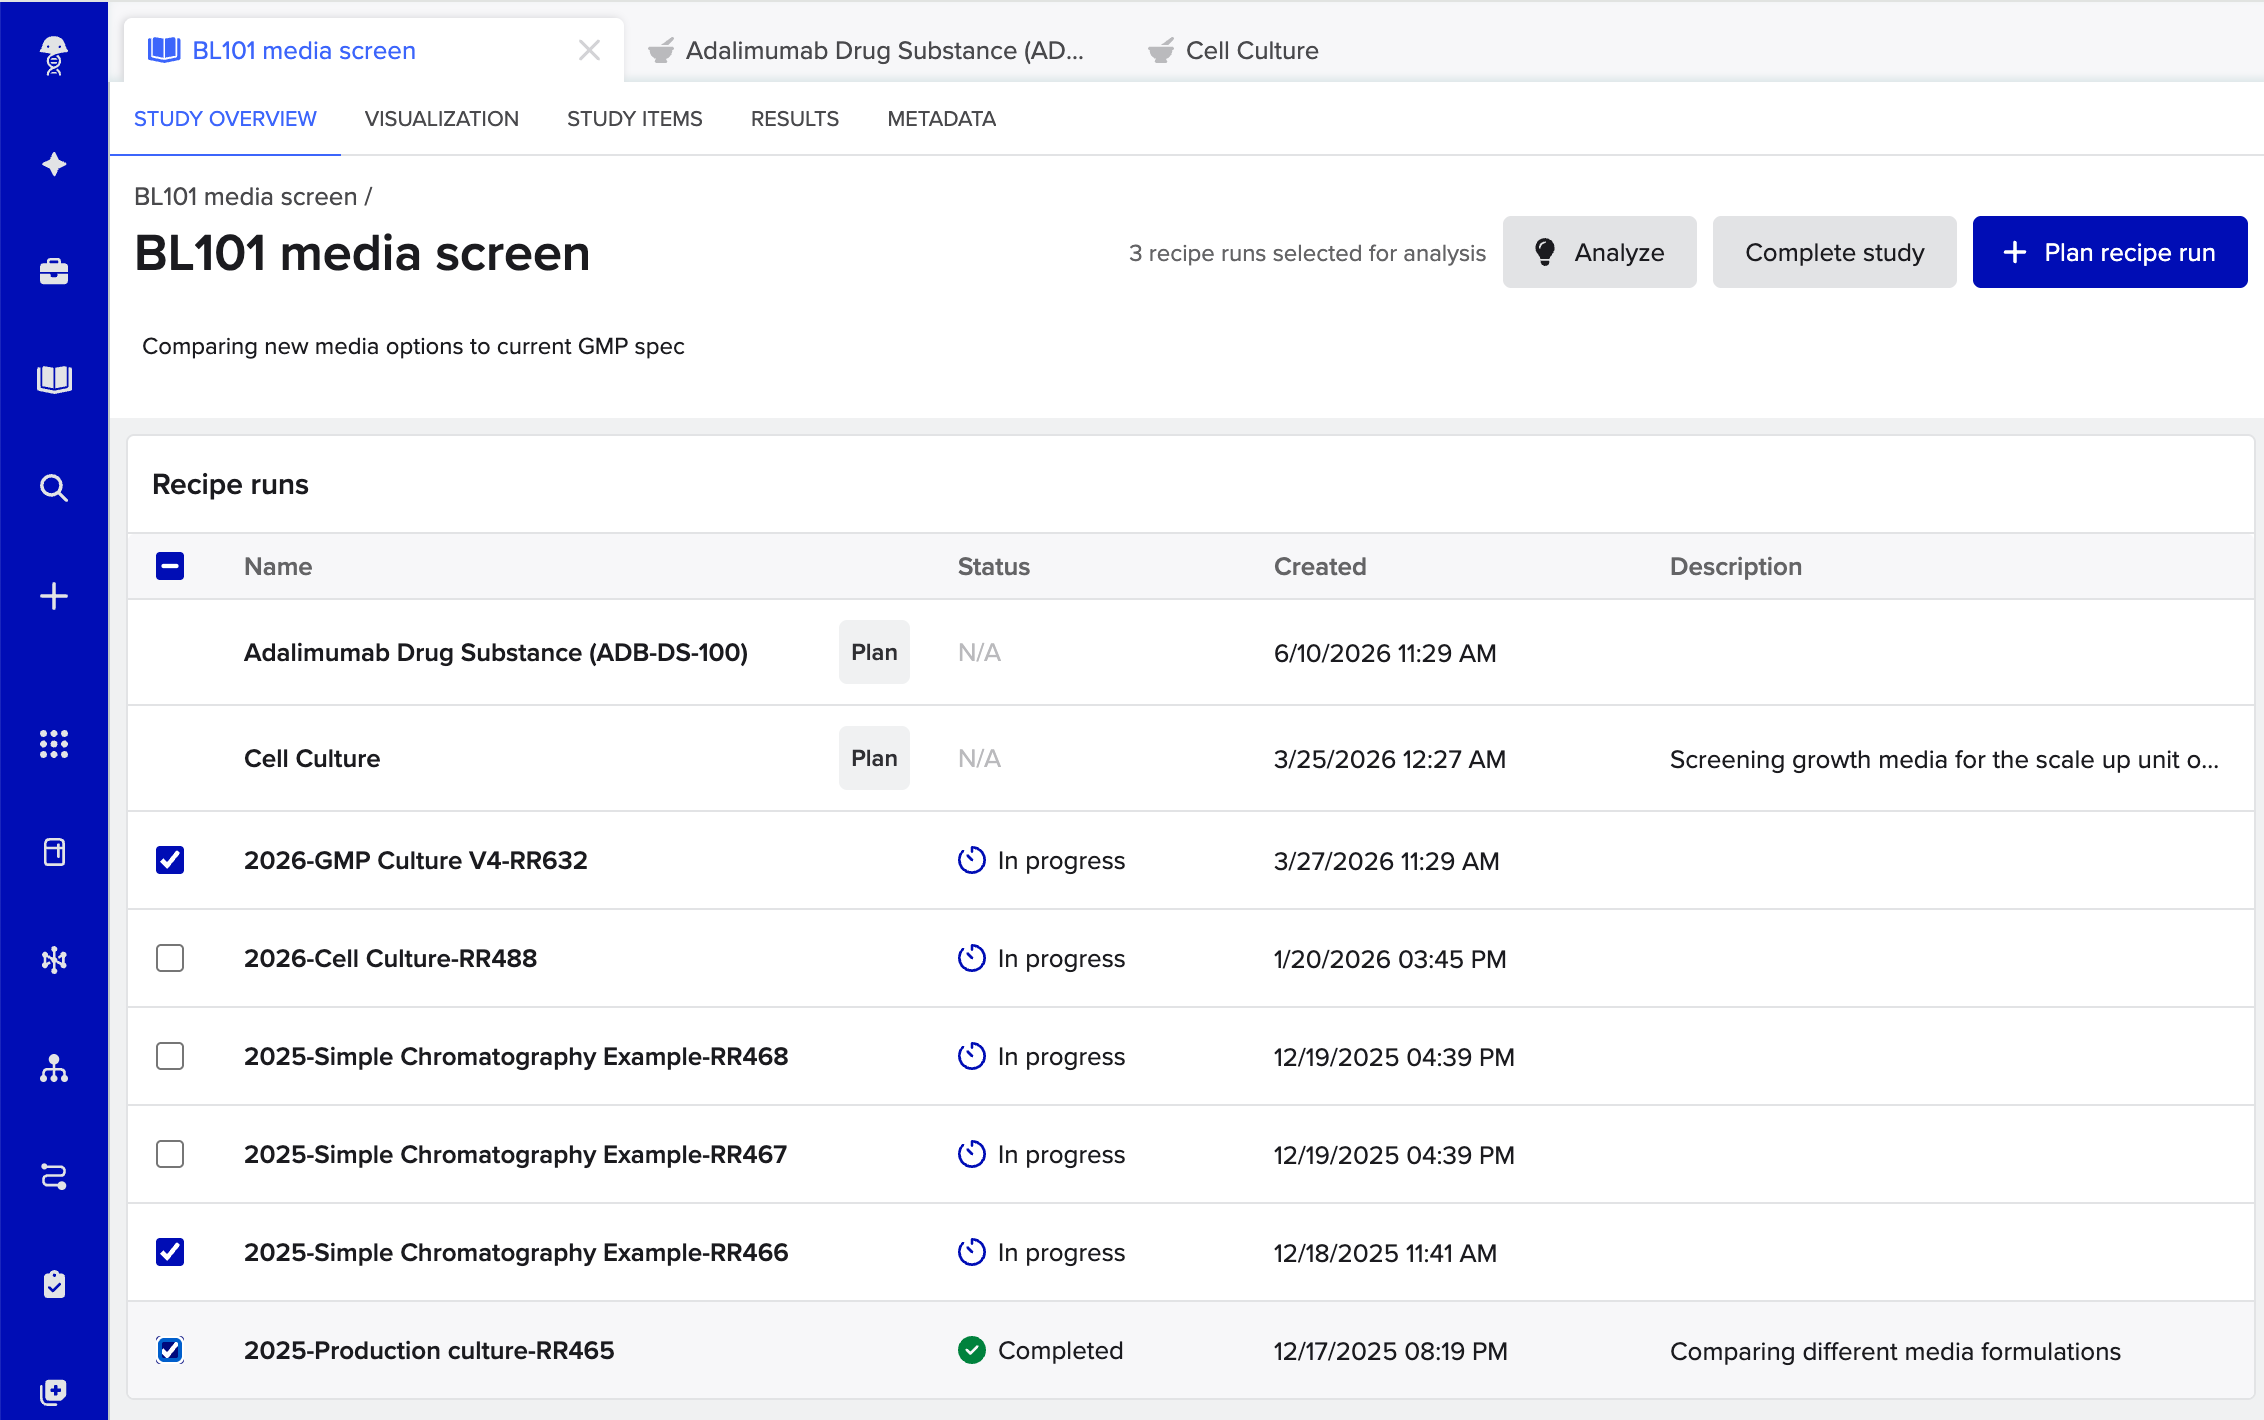
Task: Click the Complete study button
Action: [1835, 252]
